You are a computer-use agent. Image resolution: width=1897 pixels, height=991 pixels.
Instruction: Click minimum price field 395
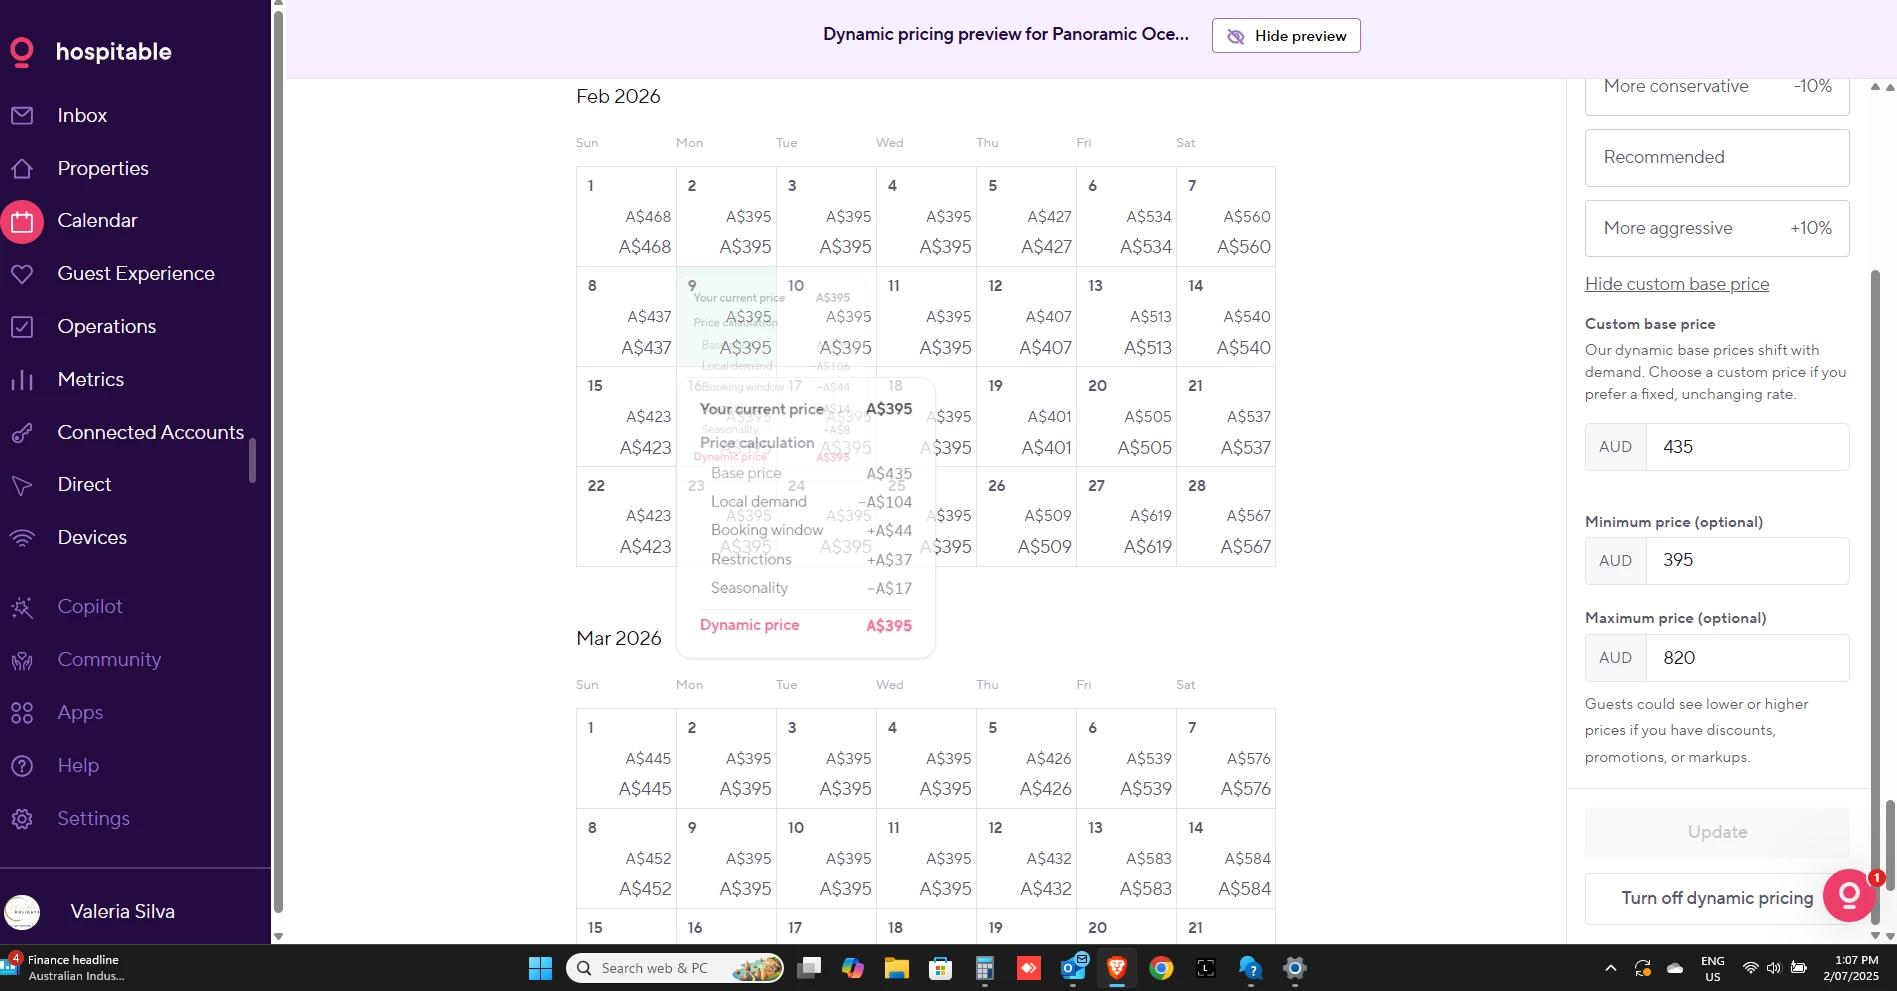pyautogui.click(x=1747, y=561)
